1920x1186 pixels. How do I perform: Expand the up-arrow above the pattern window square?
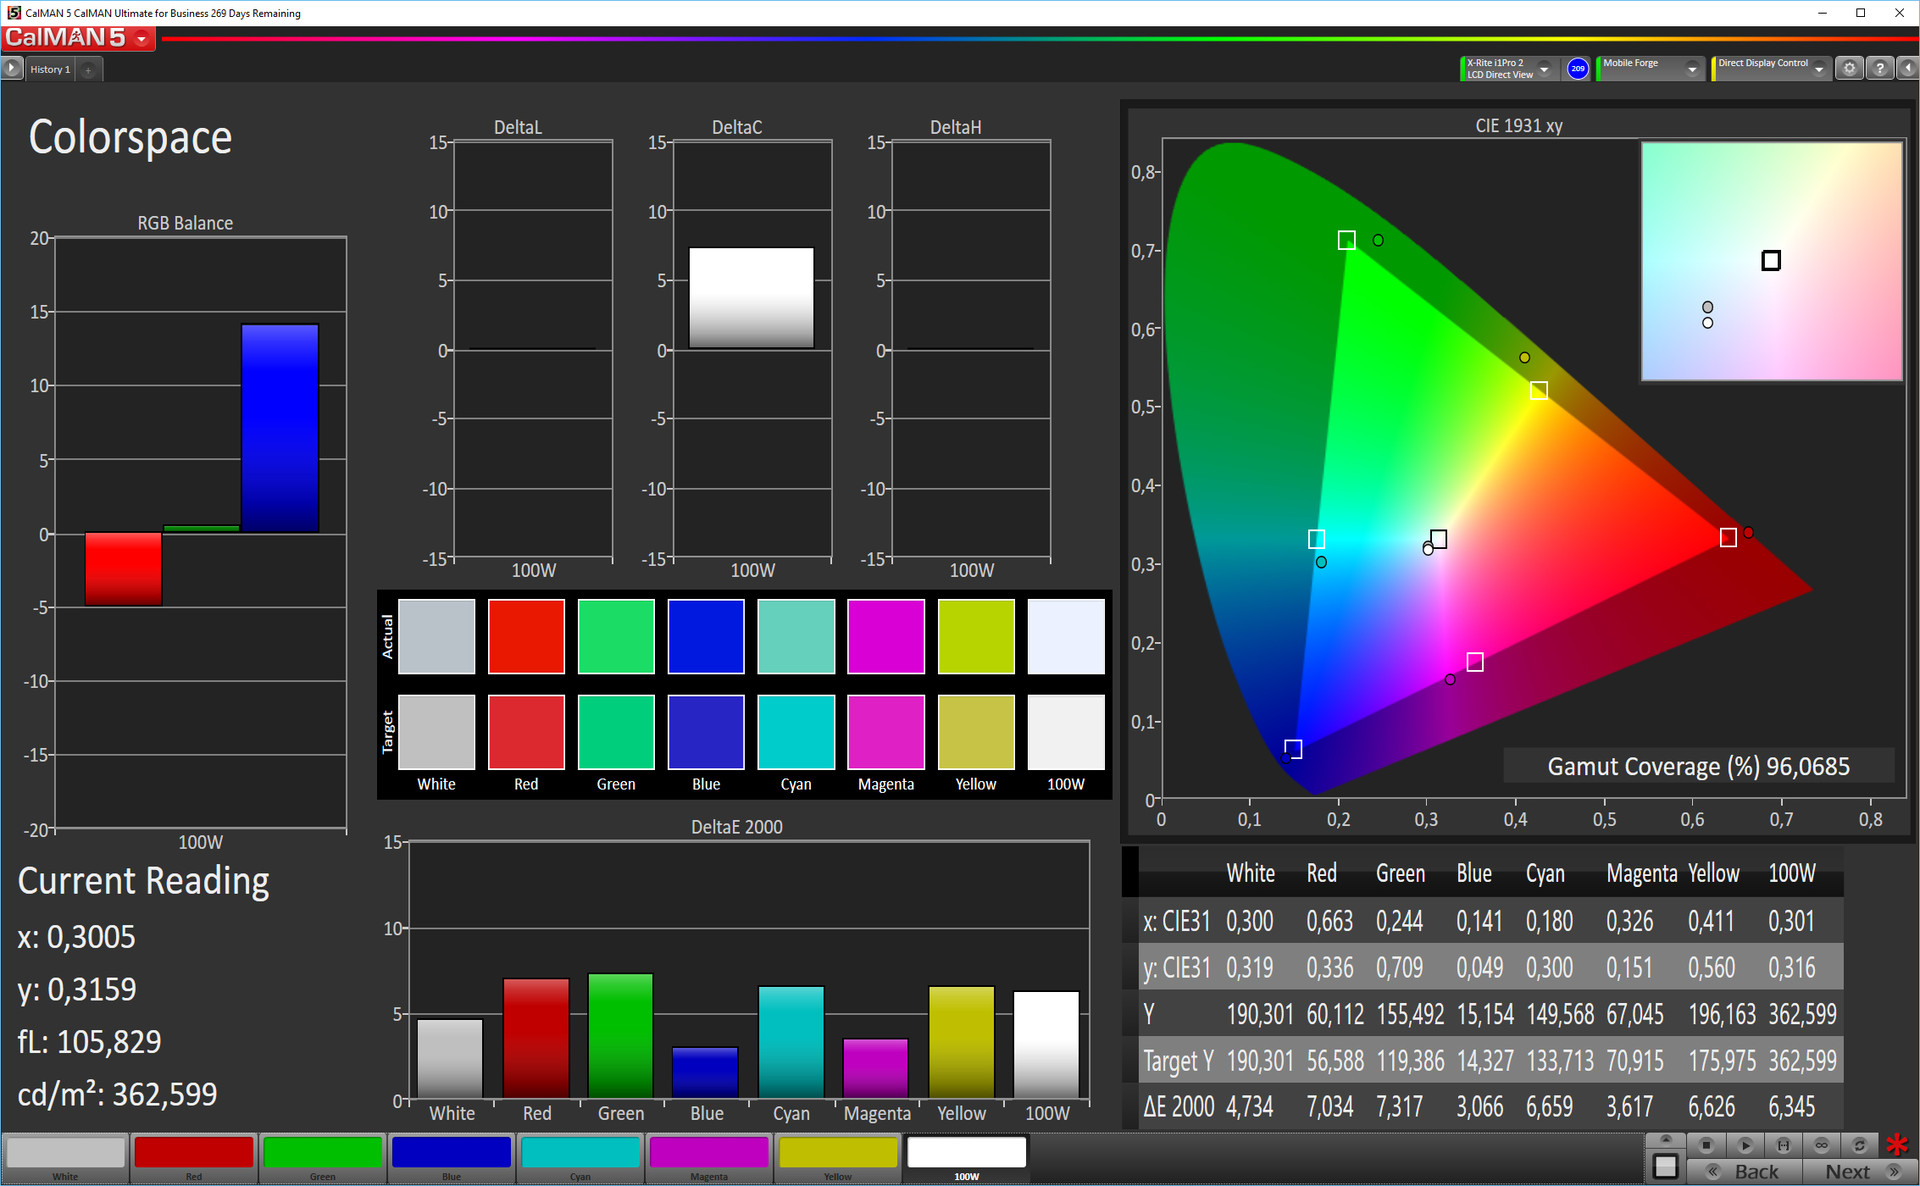coord(1665,1140)
